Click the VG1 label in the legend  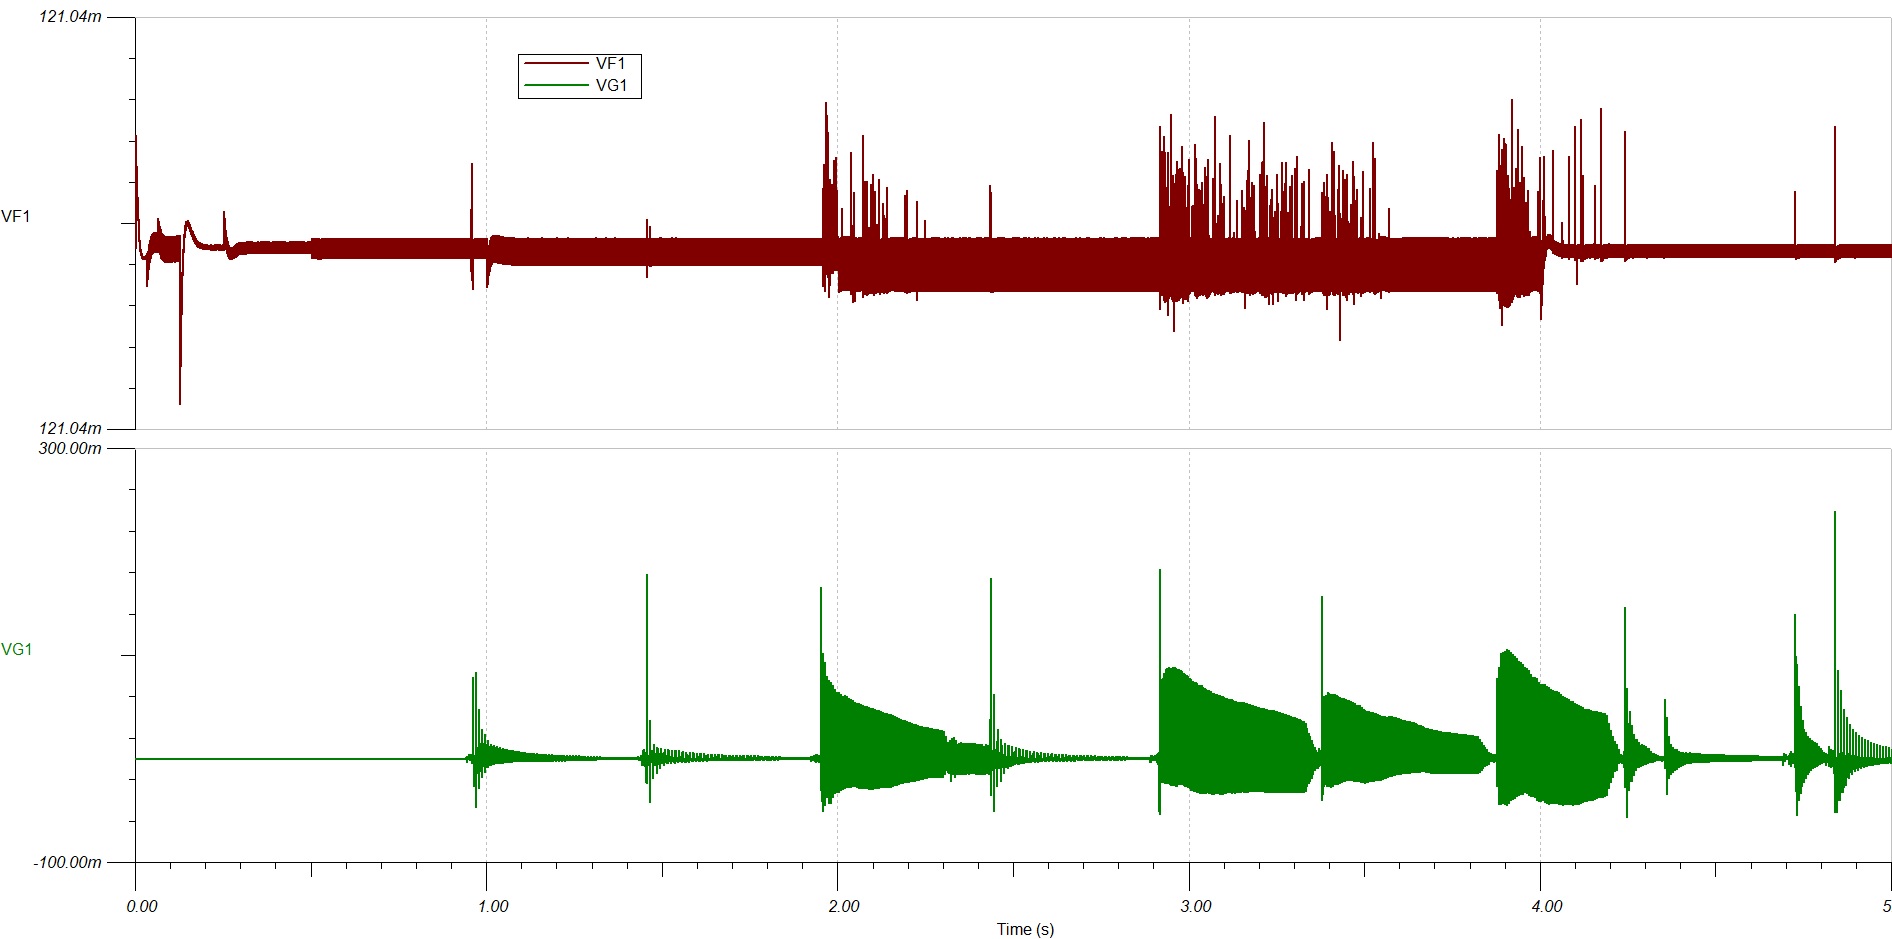(x=611, y=86)
